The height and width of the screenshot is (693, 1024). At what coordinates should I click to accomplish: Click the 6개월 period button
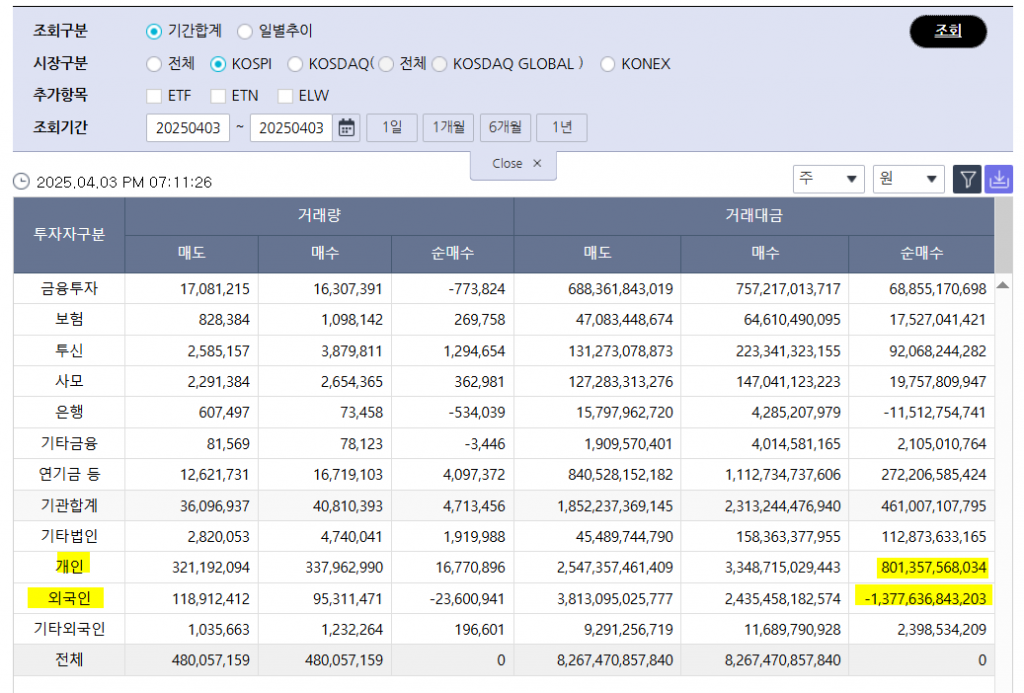point(505,128)
